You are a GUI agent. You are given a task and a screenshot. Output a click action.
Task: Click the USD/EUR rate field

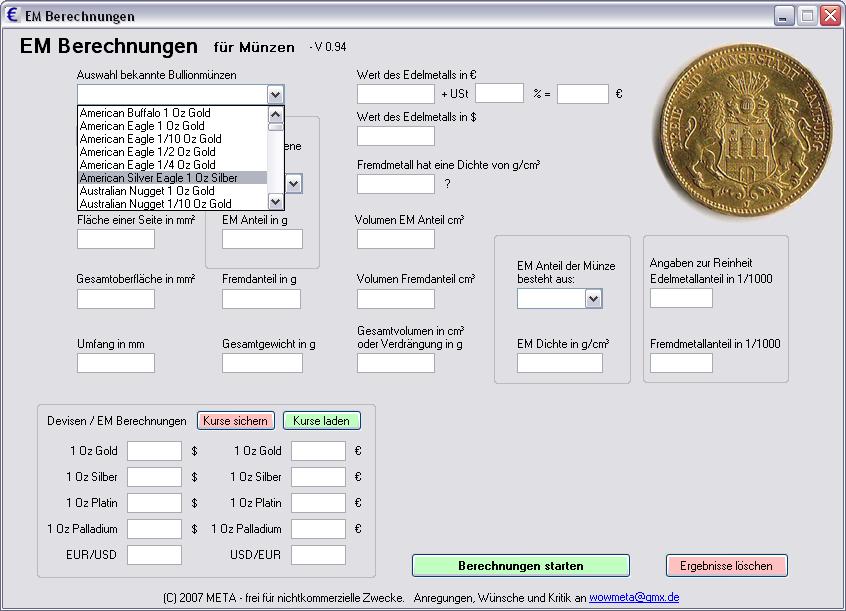point(318,555)
